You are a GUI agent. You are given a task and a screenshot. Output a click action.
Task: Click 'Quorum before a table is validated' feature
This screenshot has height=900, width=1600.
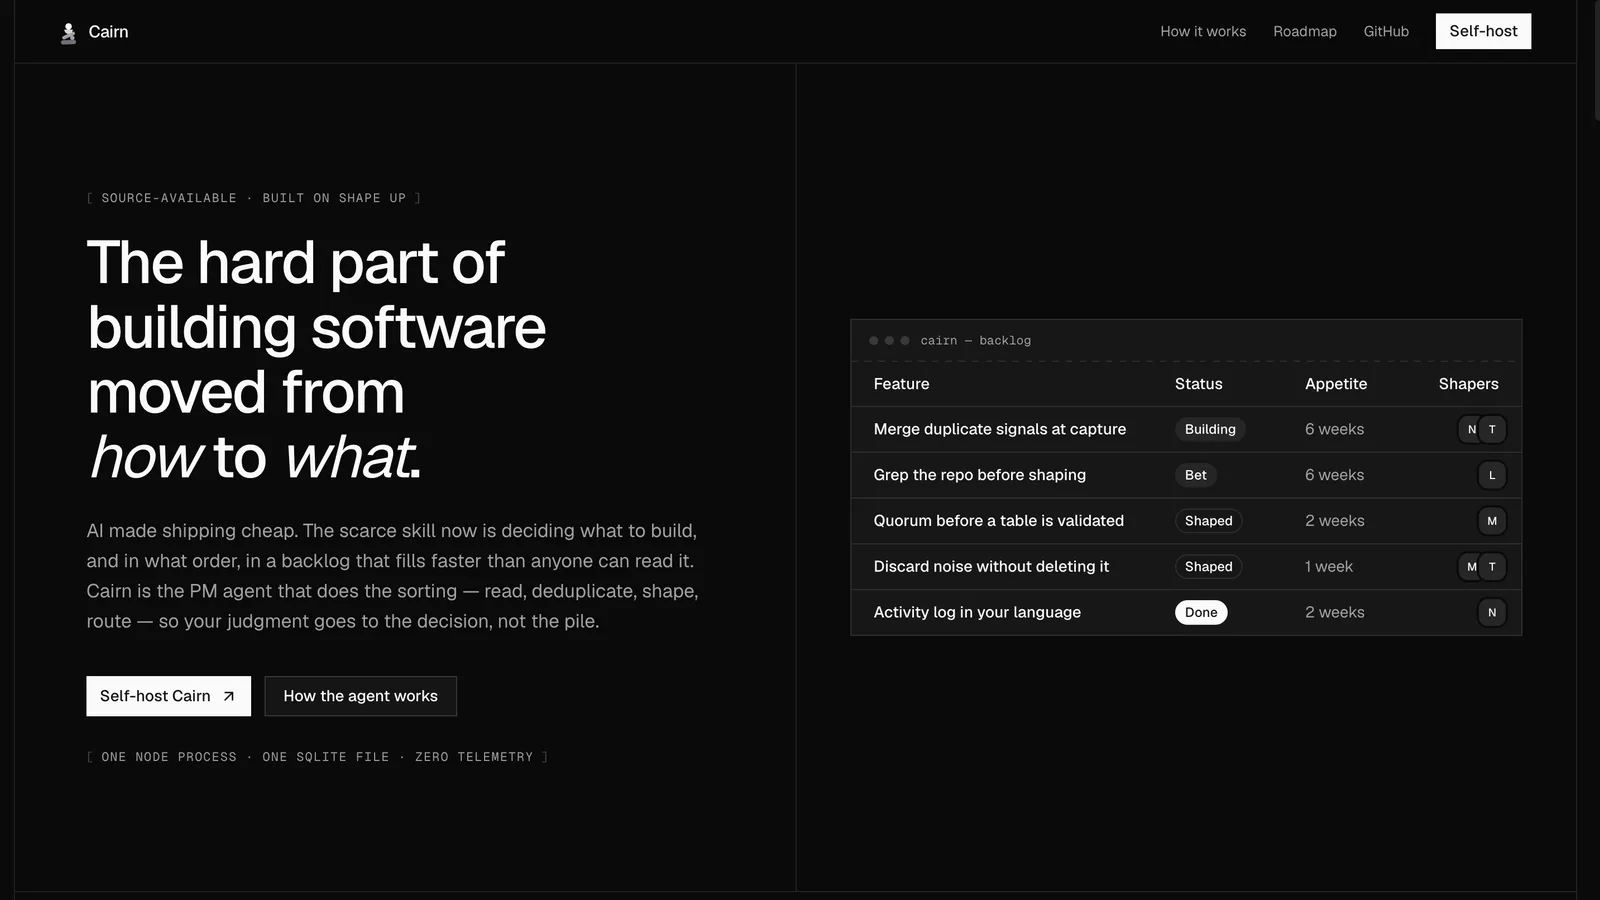(x=998, y=521)
